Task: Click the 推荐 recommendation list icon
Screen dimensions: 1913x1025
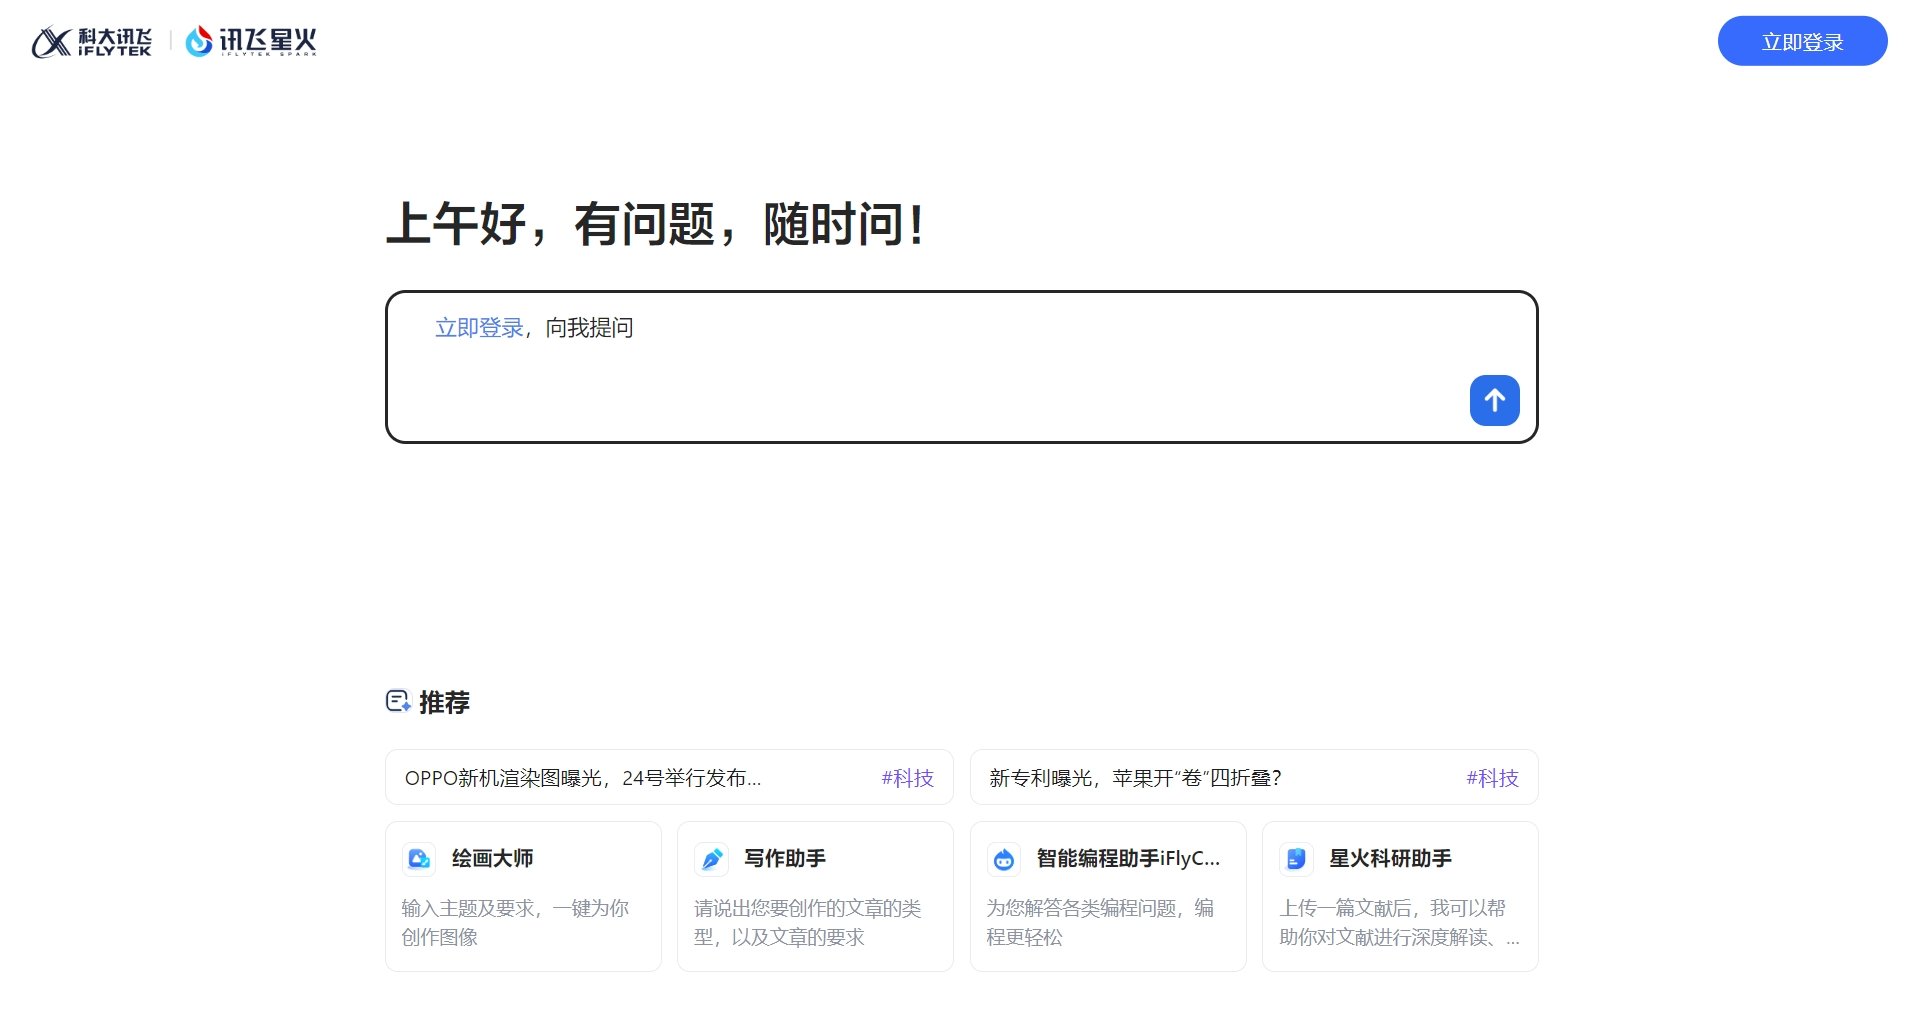Action: tap(397, 701)
